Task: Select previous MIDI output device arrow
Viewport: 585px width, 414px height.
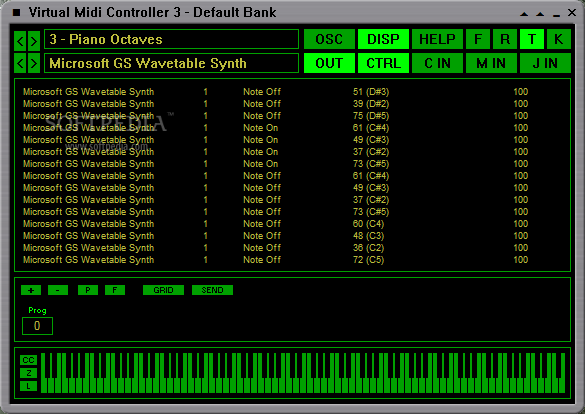Action: click(x=21, y=63)
